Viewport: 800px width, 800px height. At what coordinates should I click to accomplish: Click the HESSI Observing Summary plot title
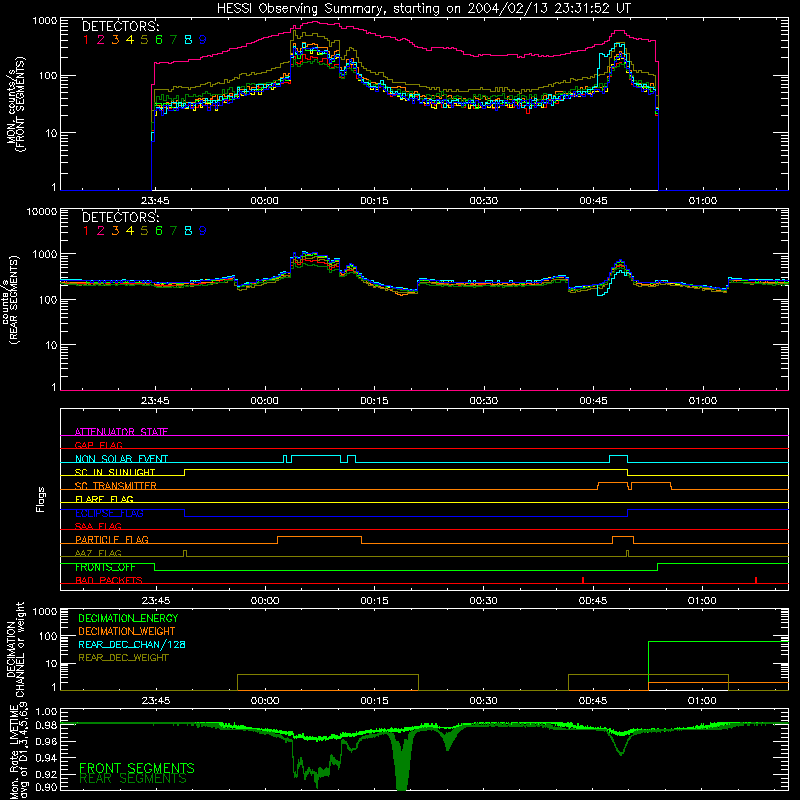(424, 9)
